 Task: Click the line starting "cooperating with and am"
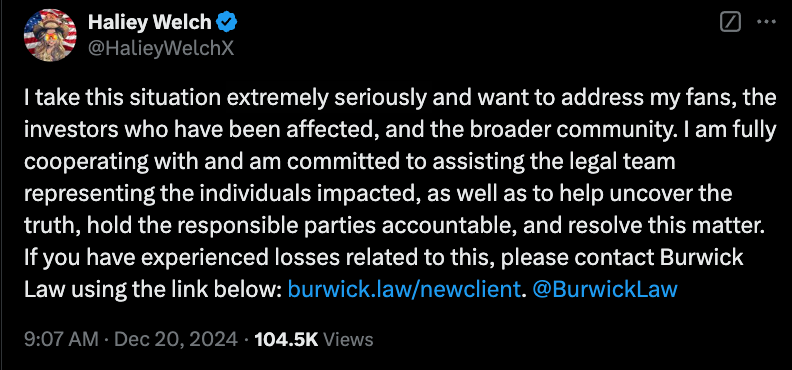tap(350, 162)
